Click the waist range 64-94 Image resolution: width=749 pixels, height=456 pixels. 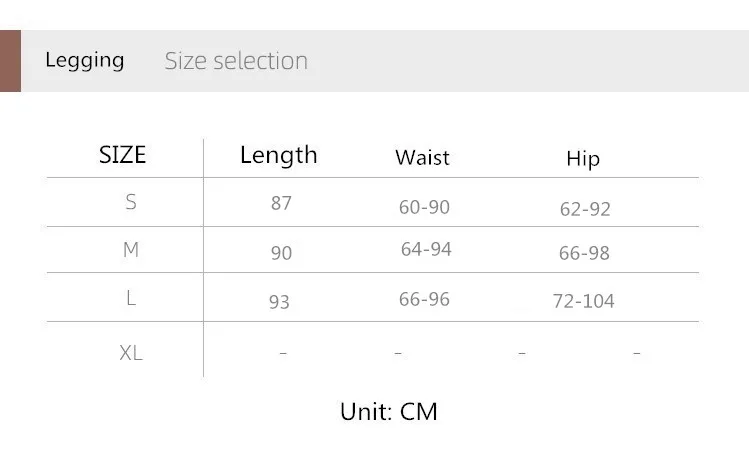click(x=426, y=249)
